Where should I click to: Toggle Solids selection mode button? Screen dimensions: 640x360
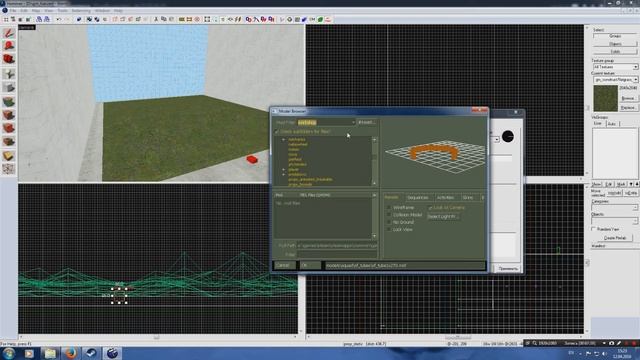pos(615,51)
